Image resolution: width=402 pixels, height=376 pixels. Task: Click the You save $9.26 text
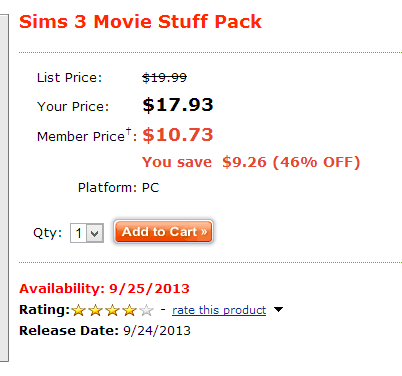click(x=204, y=162)
